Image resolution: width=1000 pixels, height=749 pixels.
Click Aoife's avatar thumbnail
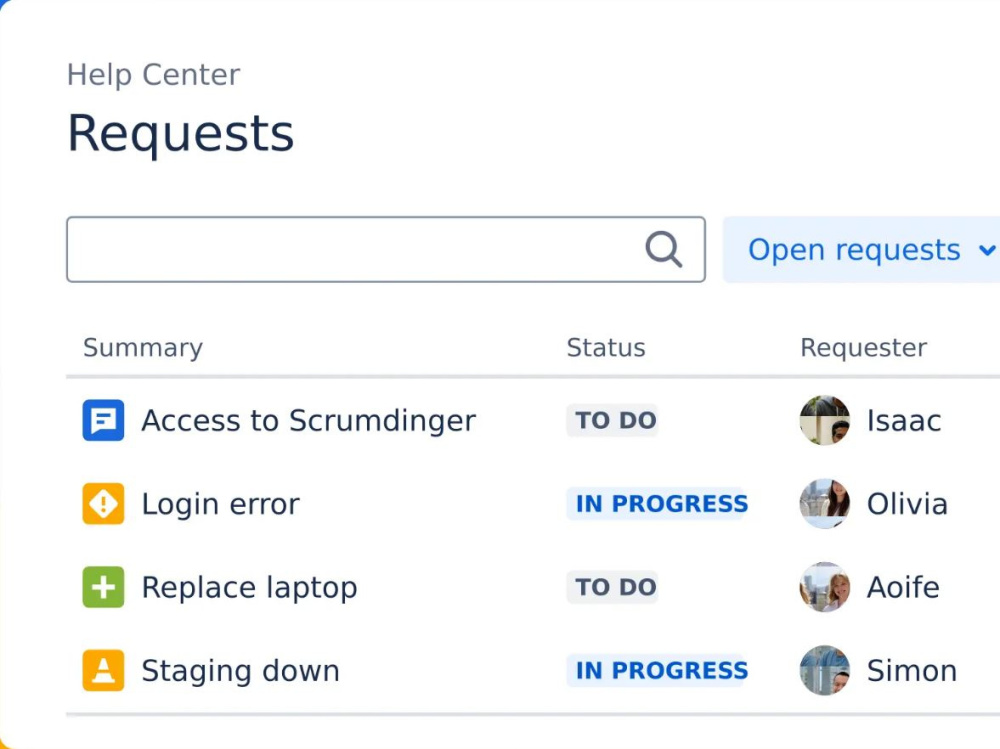(x=824, y=587)
